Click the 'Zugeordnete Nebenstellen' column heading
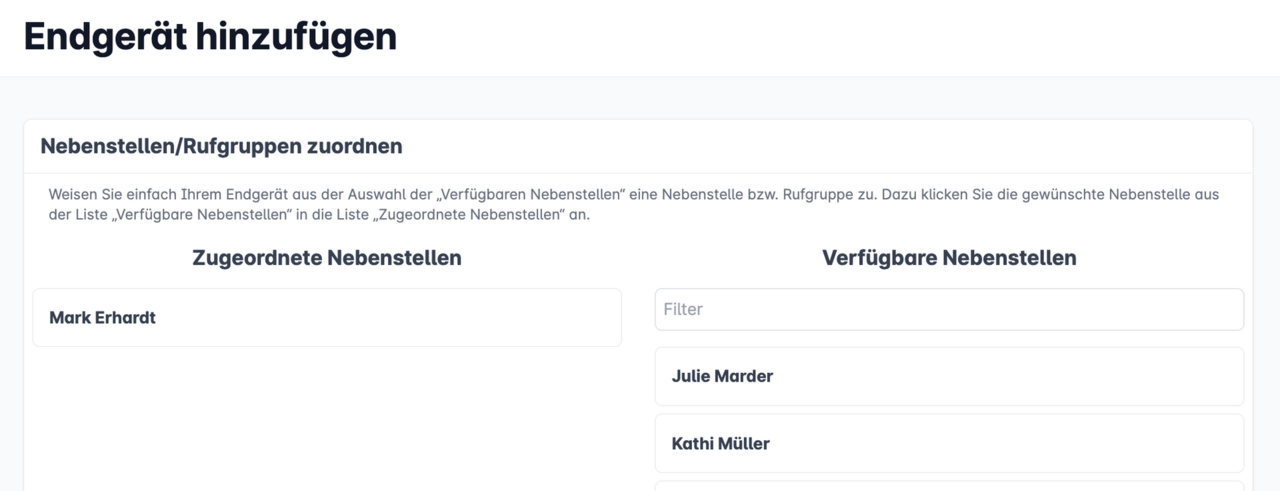1280x491 pixels. click(x=327, y=258)
